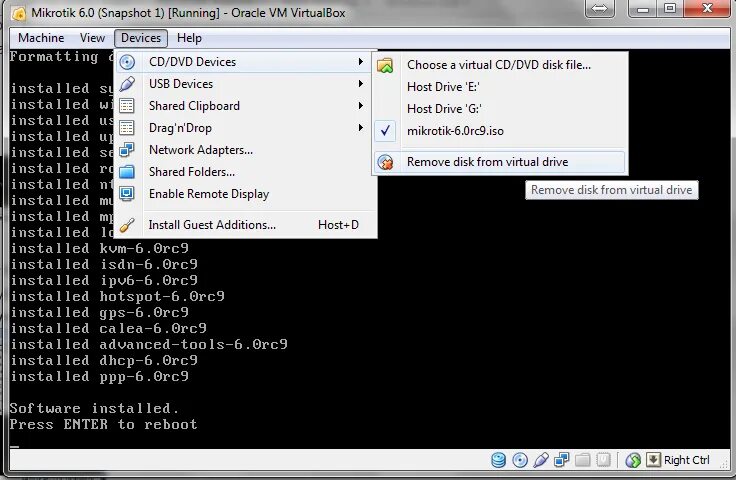This screenshot has height=480, width=736.
Task: Click the virtual disk file folder icon
Action: click(x=385, y=65)
